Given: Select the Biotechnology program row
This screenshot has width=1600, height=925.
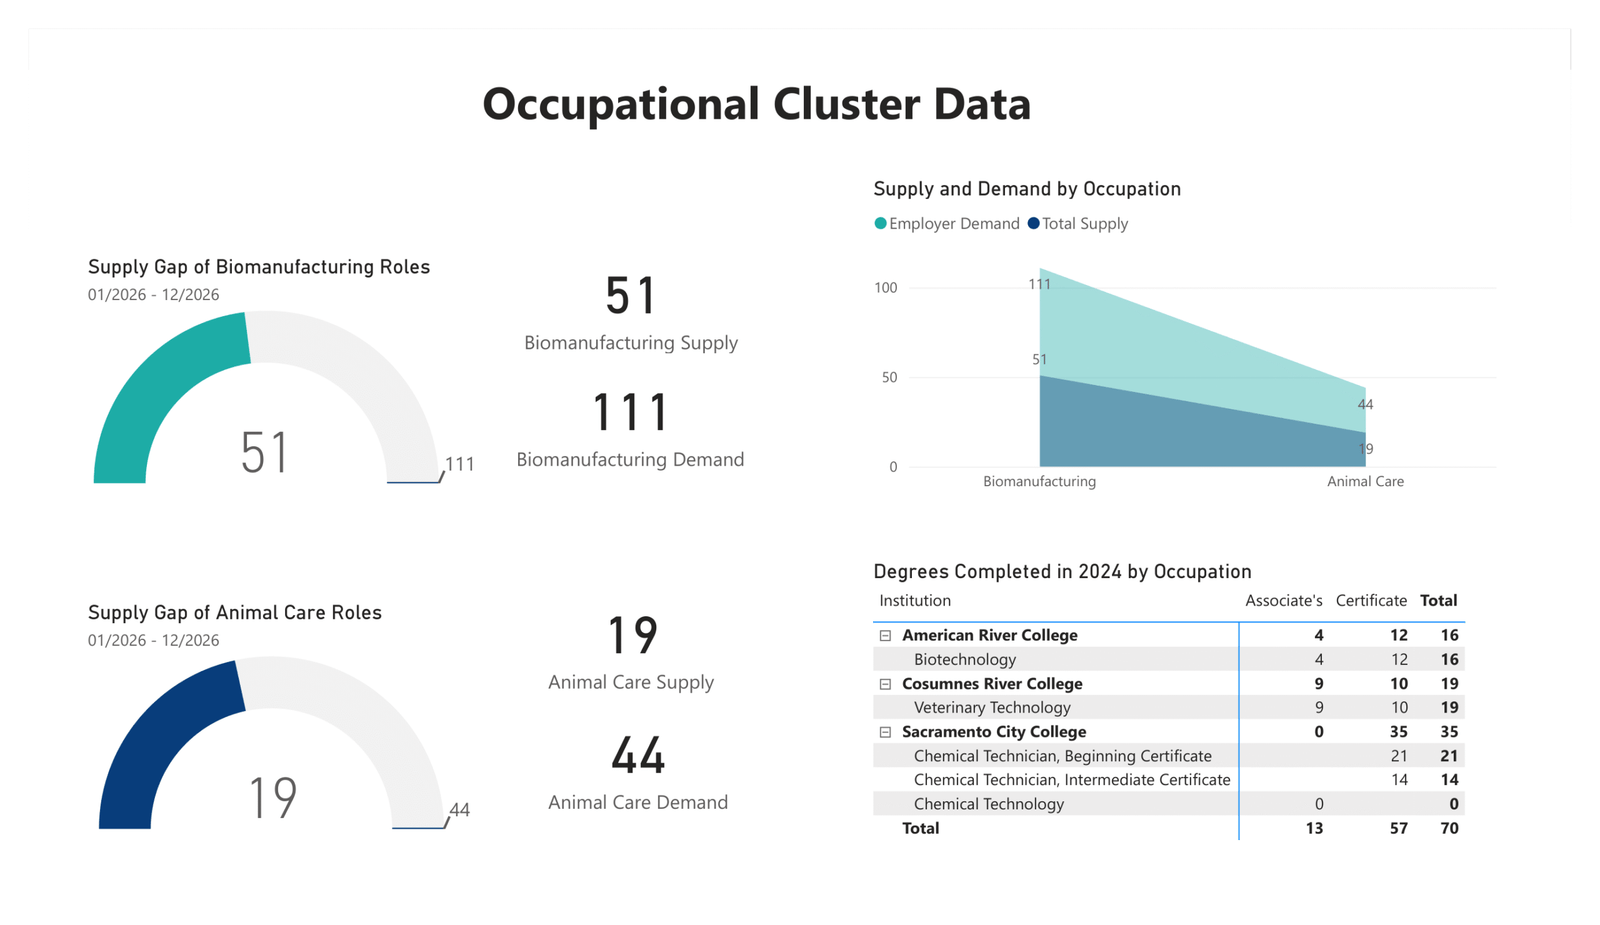Looking at the screenshot, I should (964, 660).
